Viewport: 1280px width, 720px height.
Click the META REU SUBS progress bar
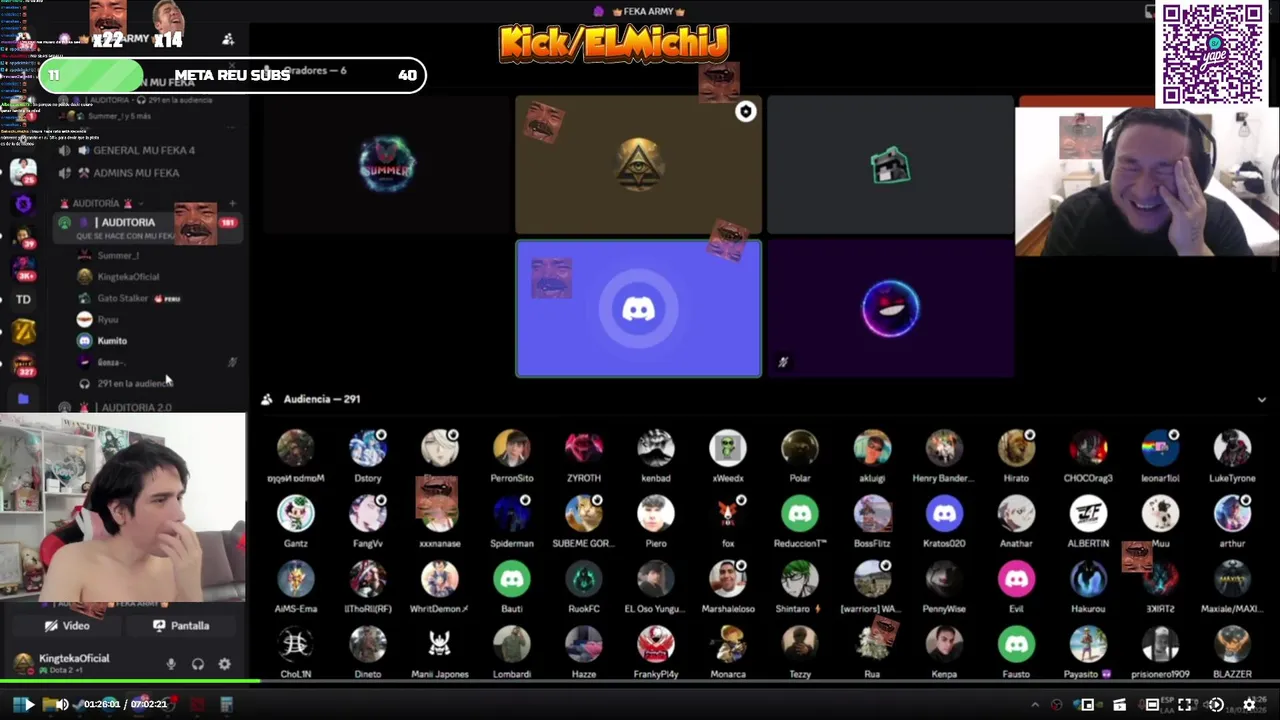[232, 75]
